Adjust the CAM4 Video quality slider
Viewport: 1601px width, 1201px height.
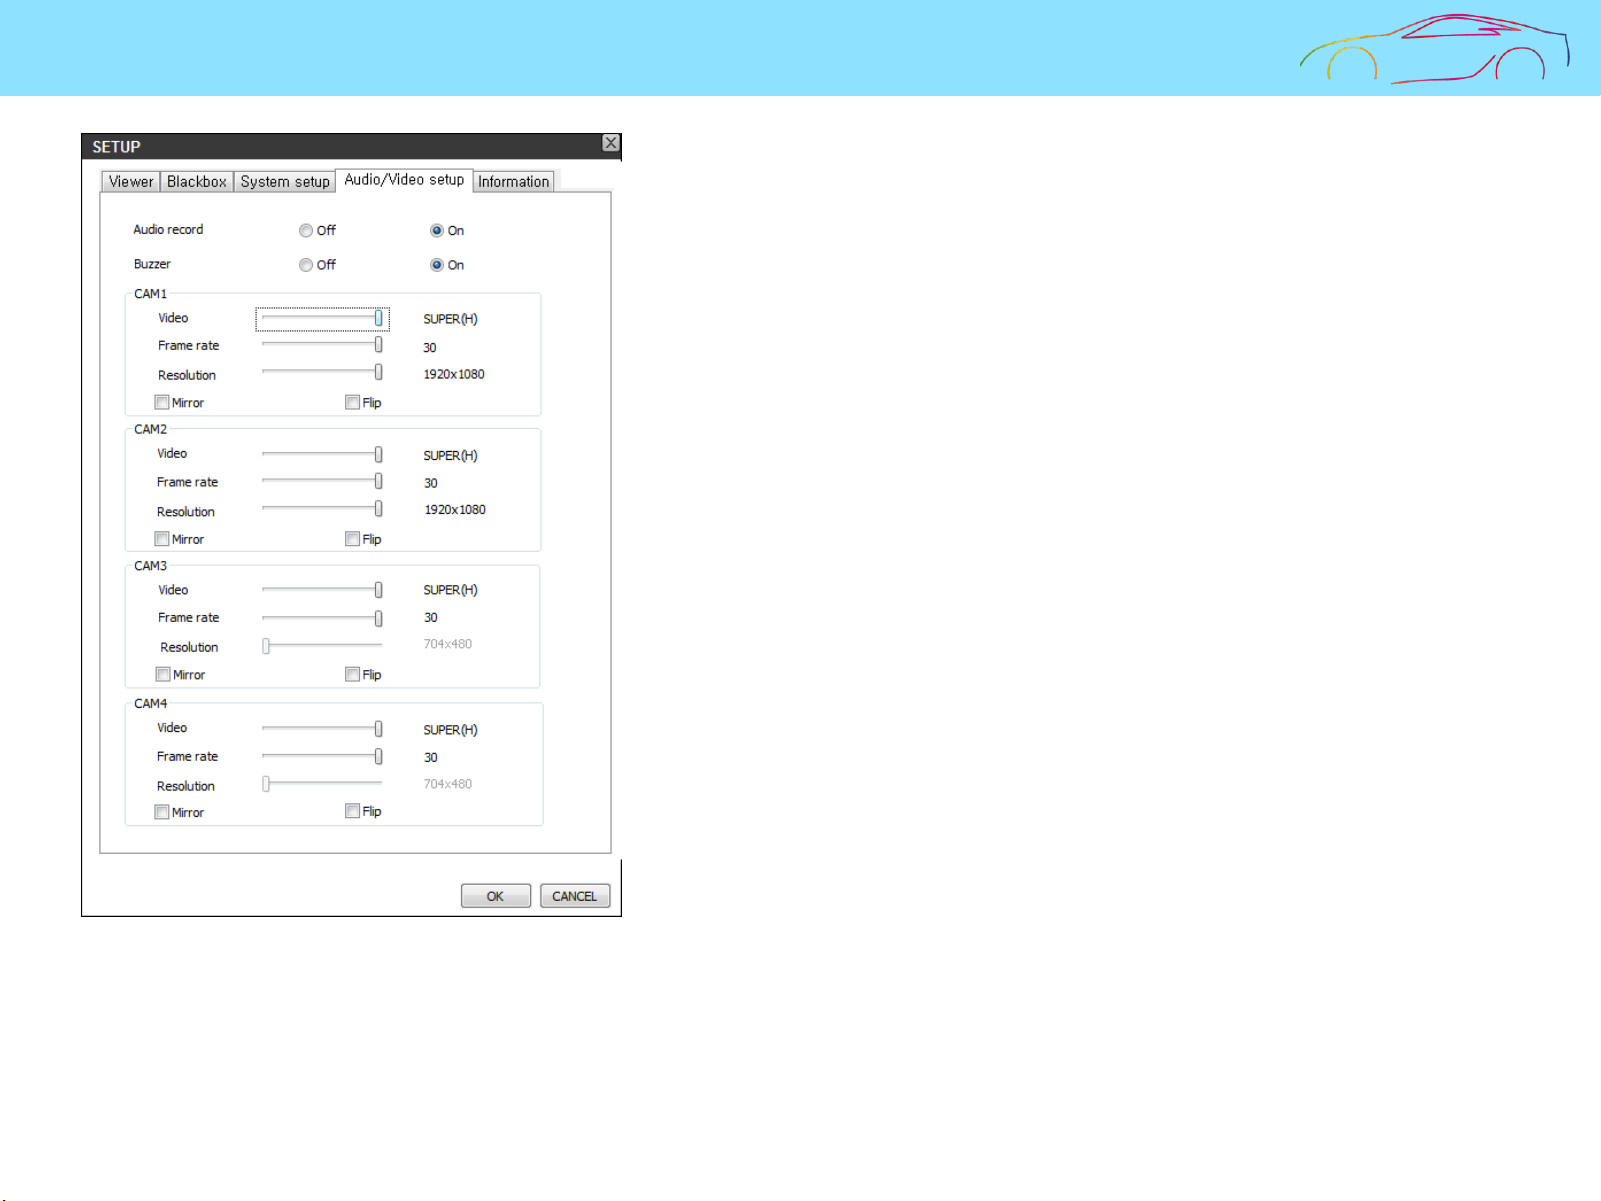(x=322, y=729)
